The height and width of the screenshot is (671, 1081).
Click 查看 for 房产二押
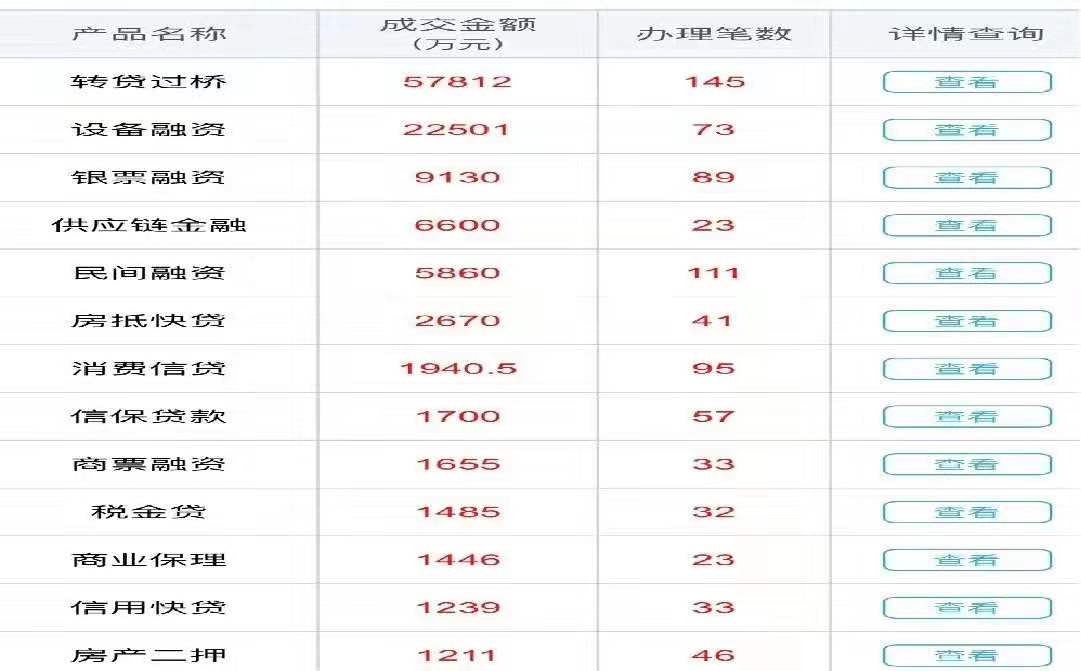[x=967, y=656]
